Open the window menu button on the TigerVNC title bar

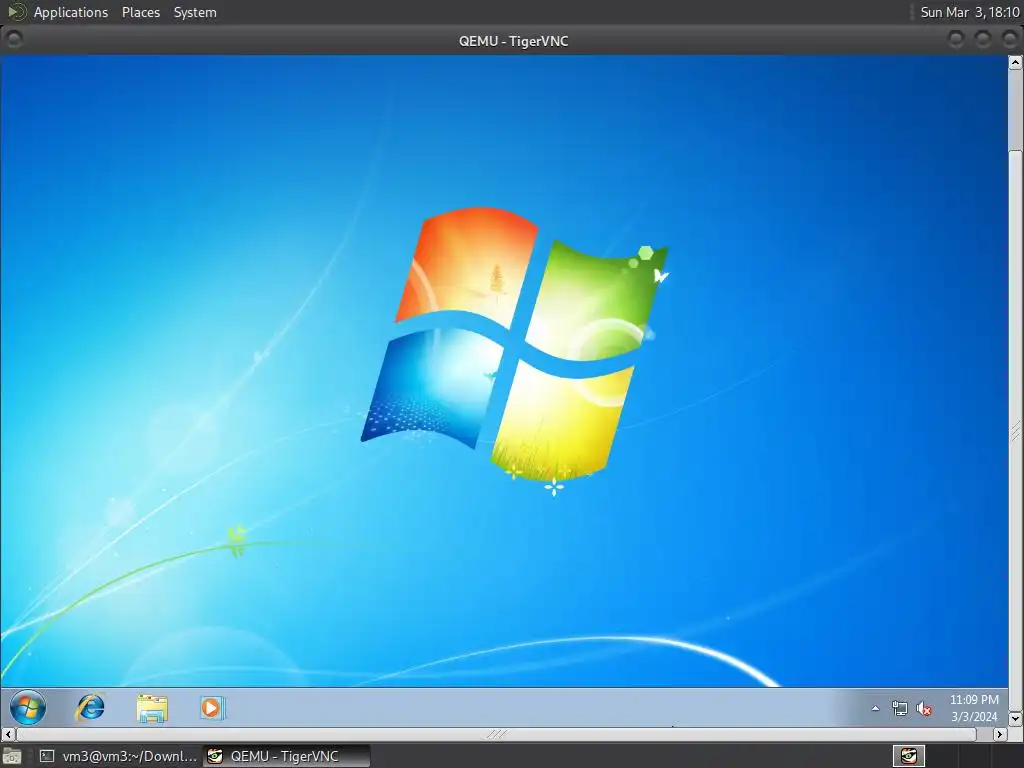13,40
